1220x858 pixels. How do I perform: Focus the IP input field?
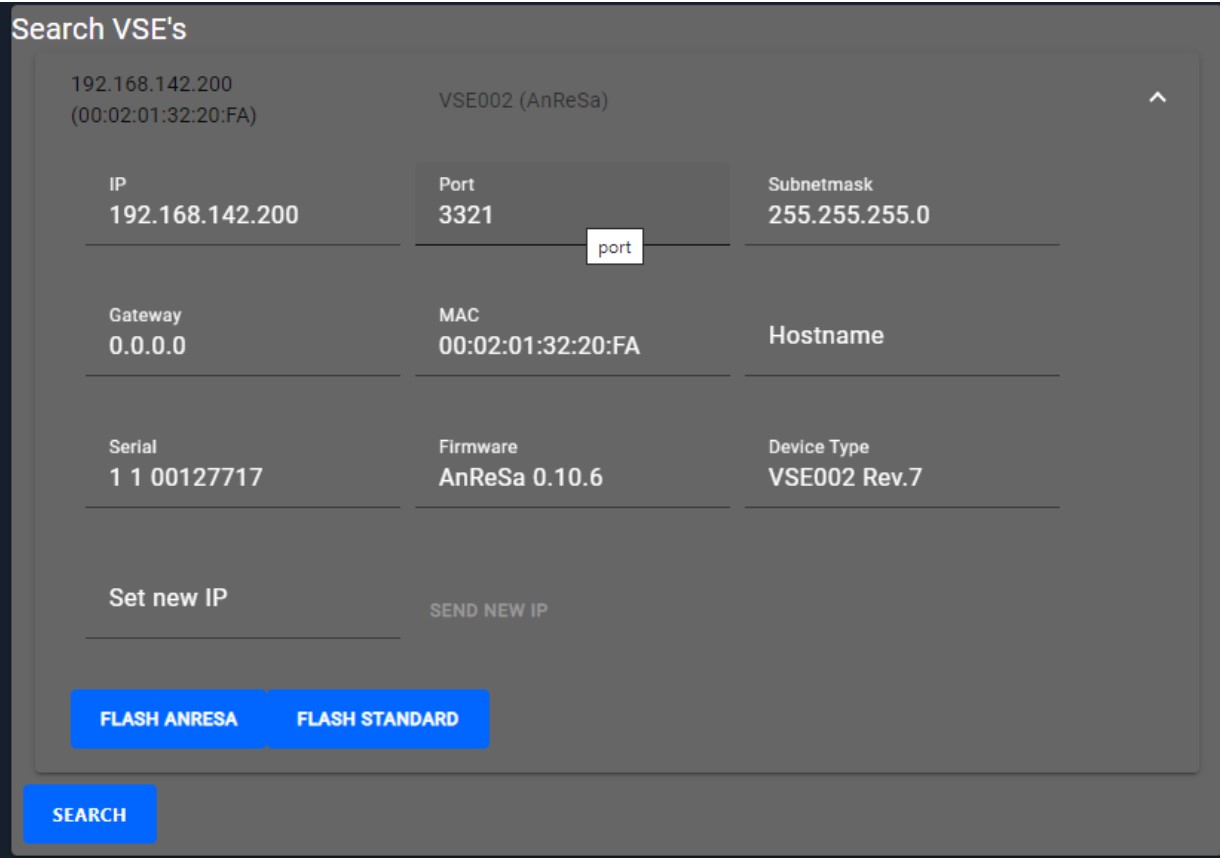(x=242, y=215)
